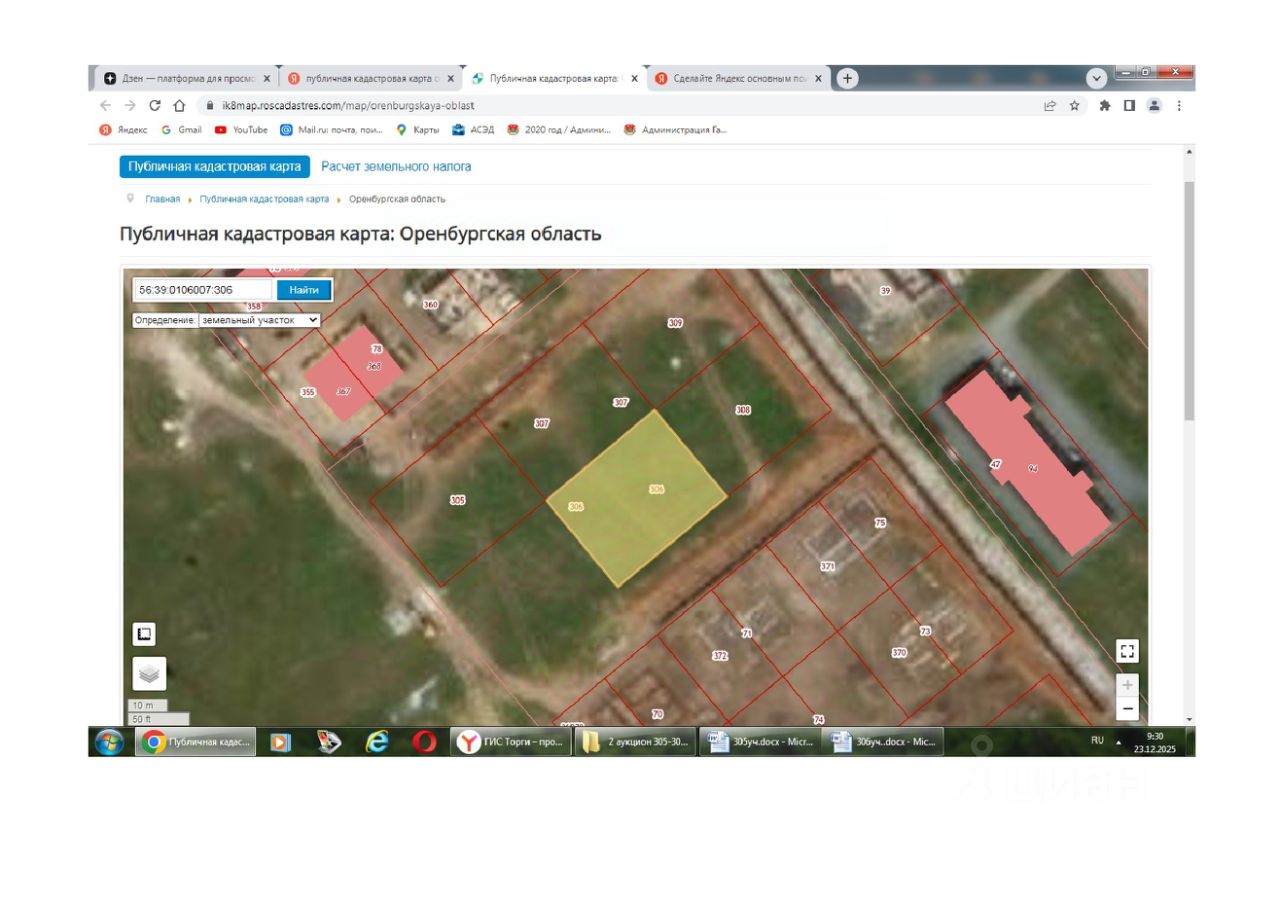The width and height of the screenshot is (1280, 905).
Task: Open the YouTube bookmark
Action: 241,130
